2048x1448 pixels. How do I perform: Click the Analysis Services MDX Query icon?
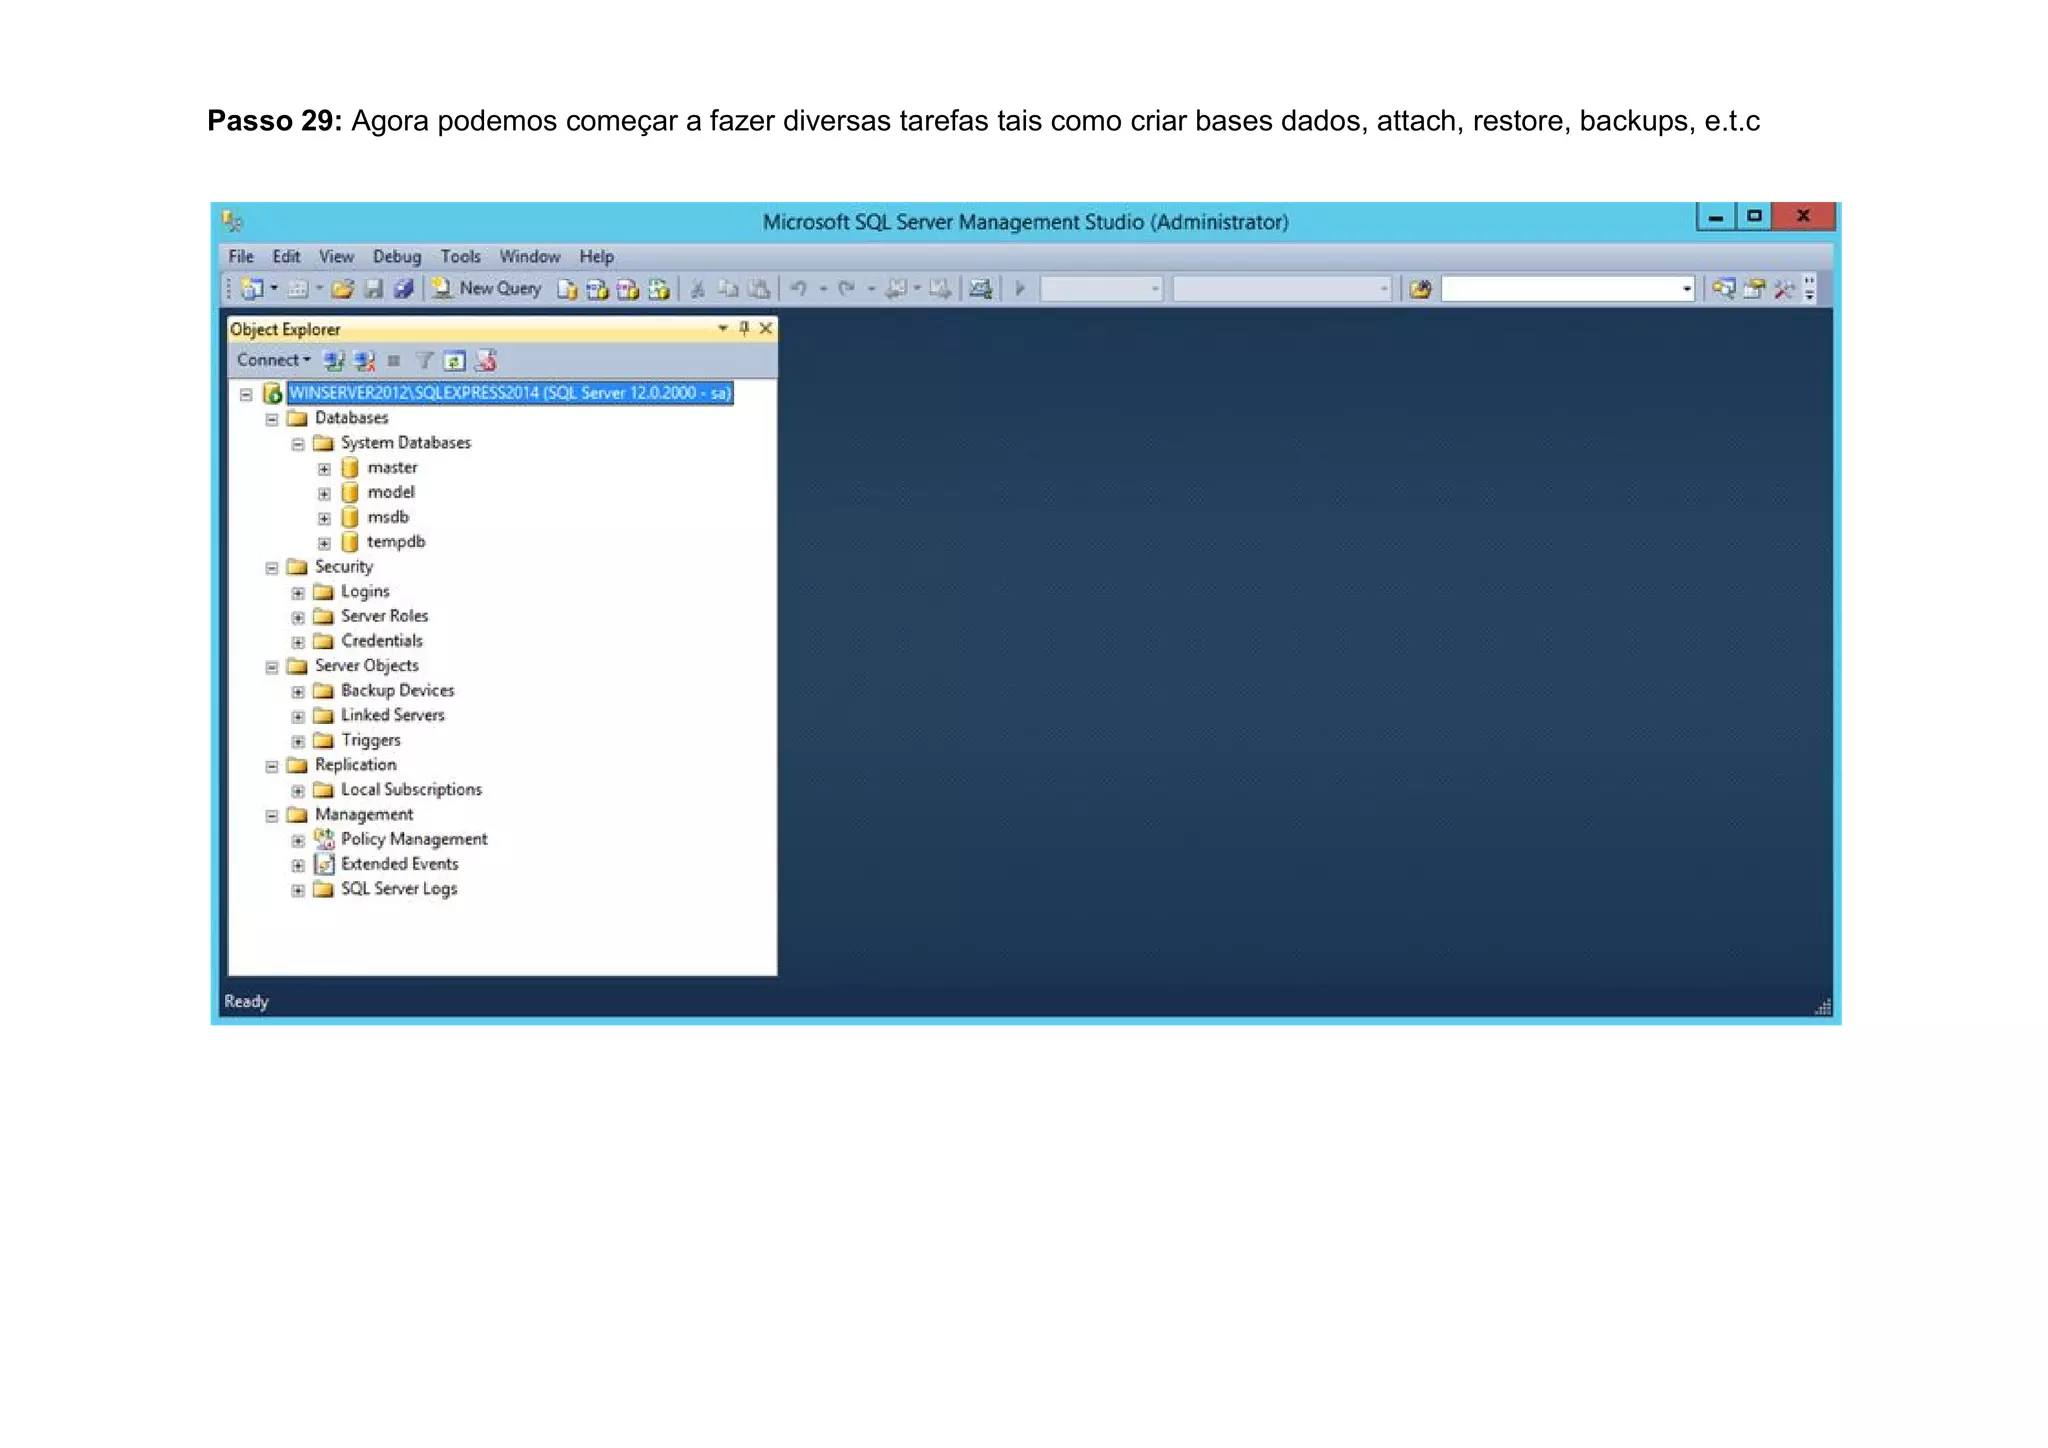click(x=597, y=290)
